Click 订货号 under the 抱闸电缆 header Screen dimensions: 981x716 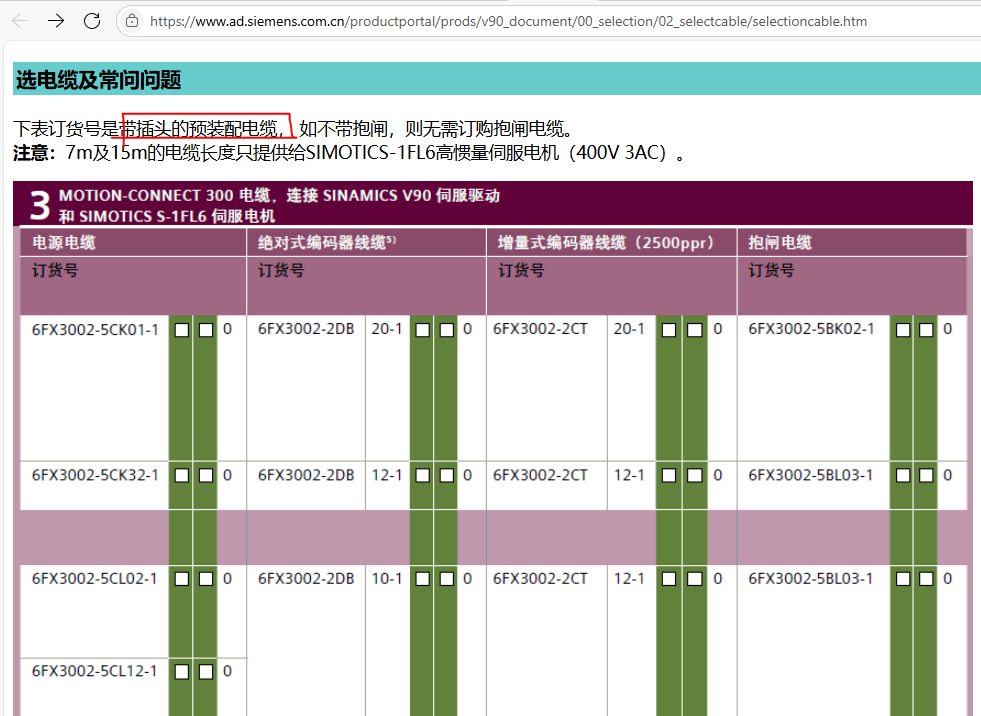point(771,270)
